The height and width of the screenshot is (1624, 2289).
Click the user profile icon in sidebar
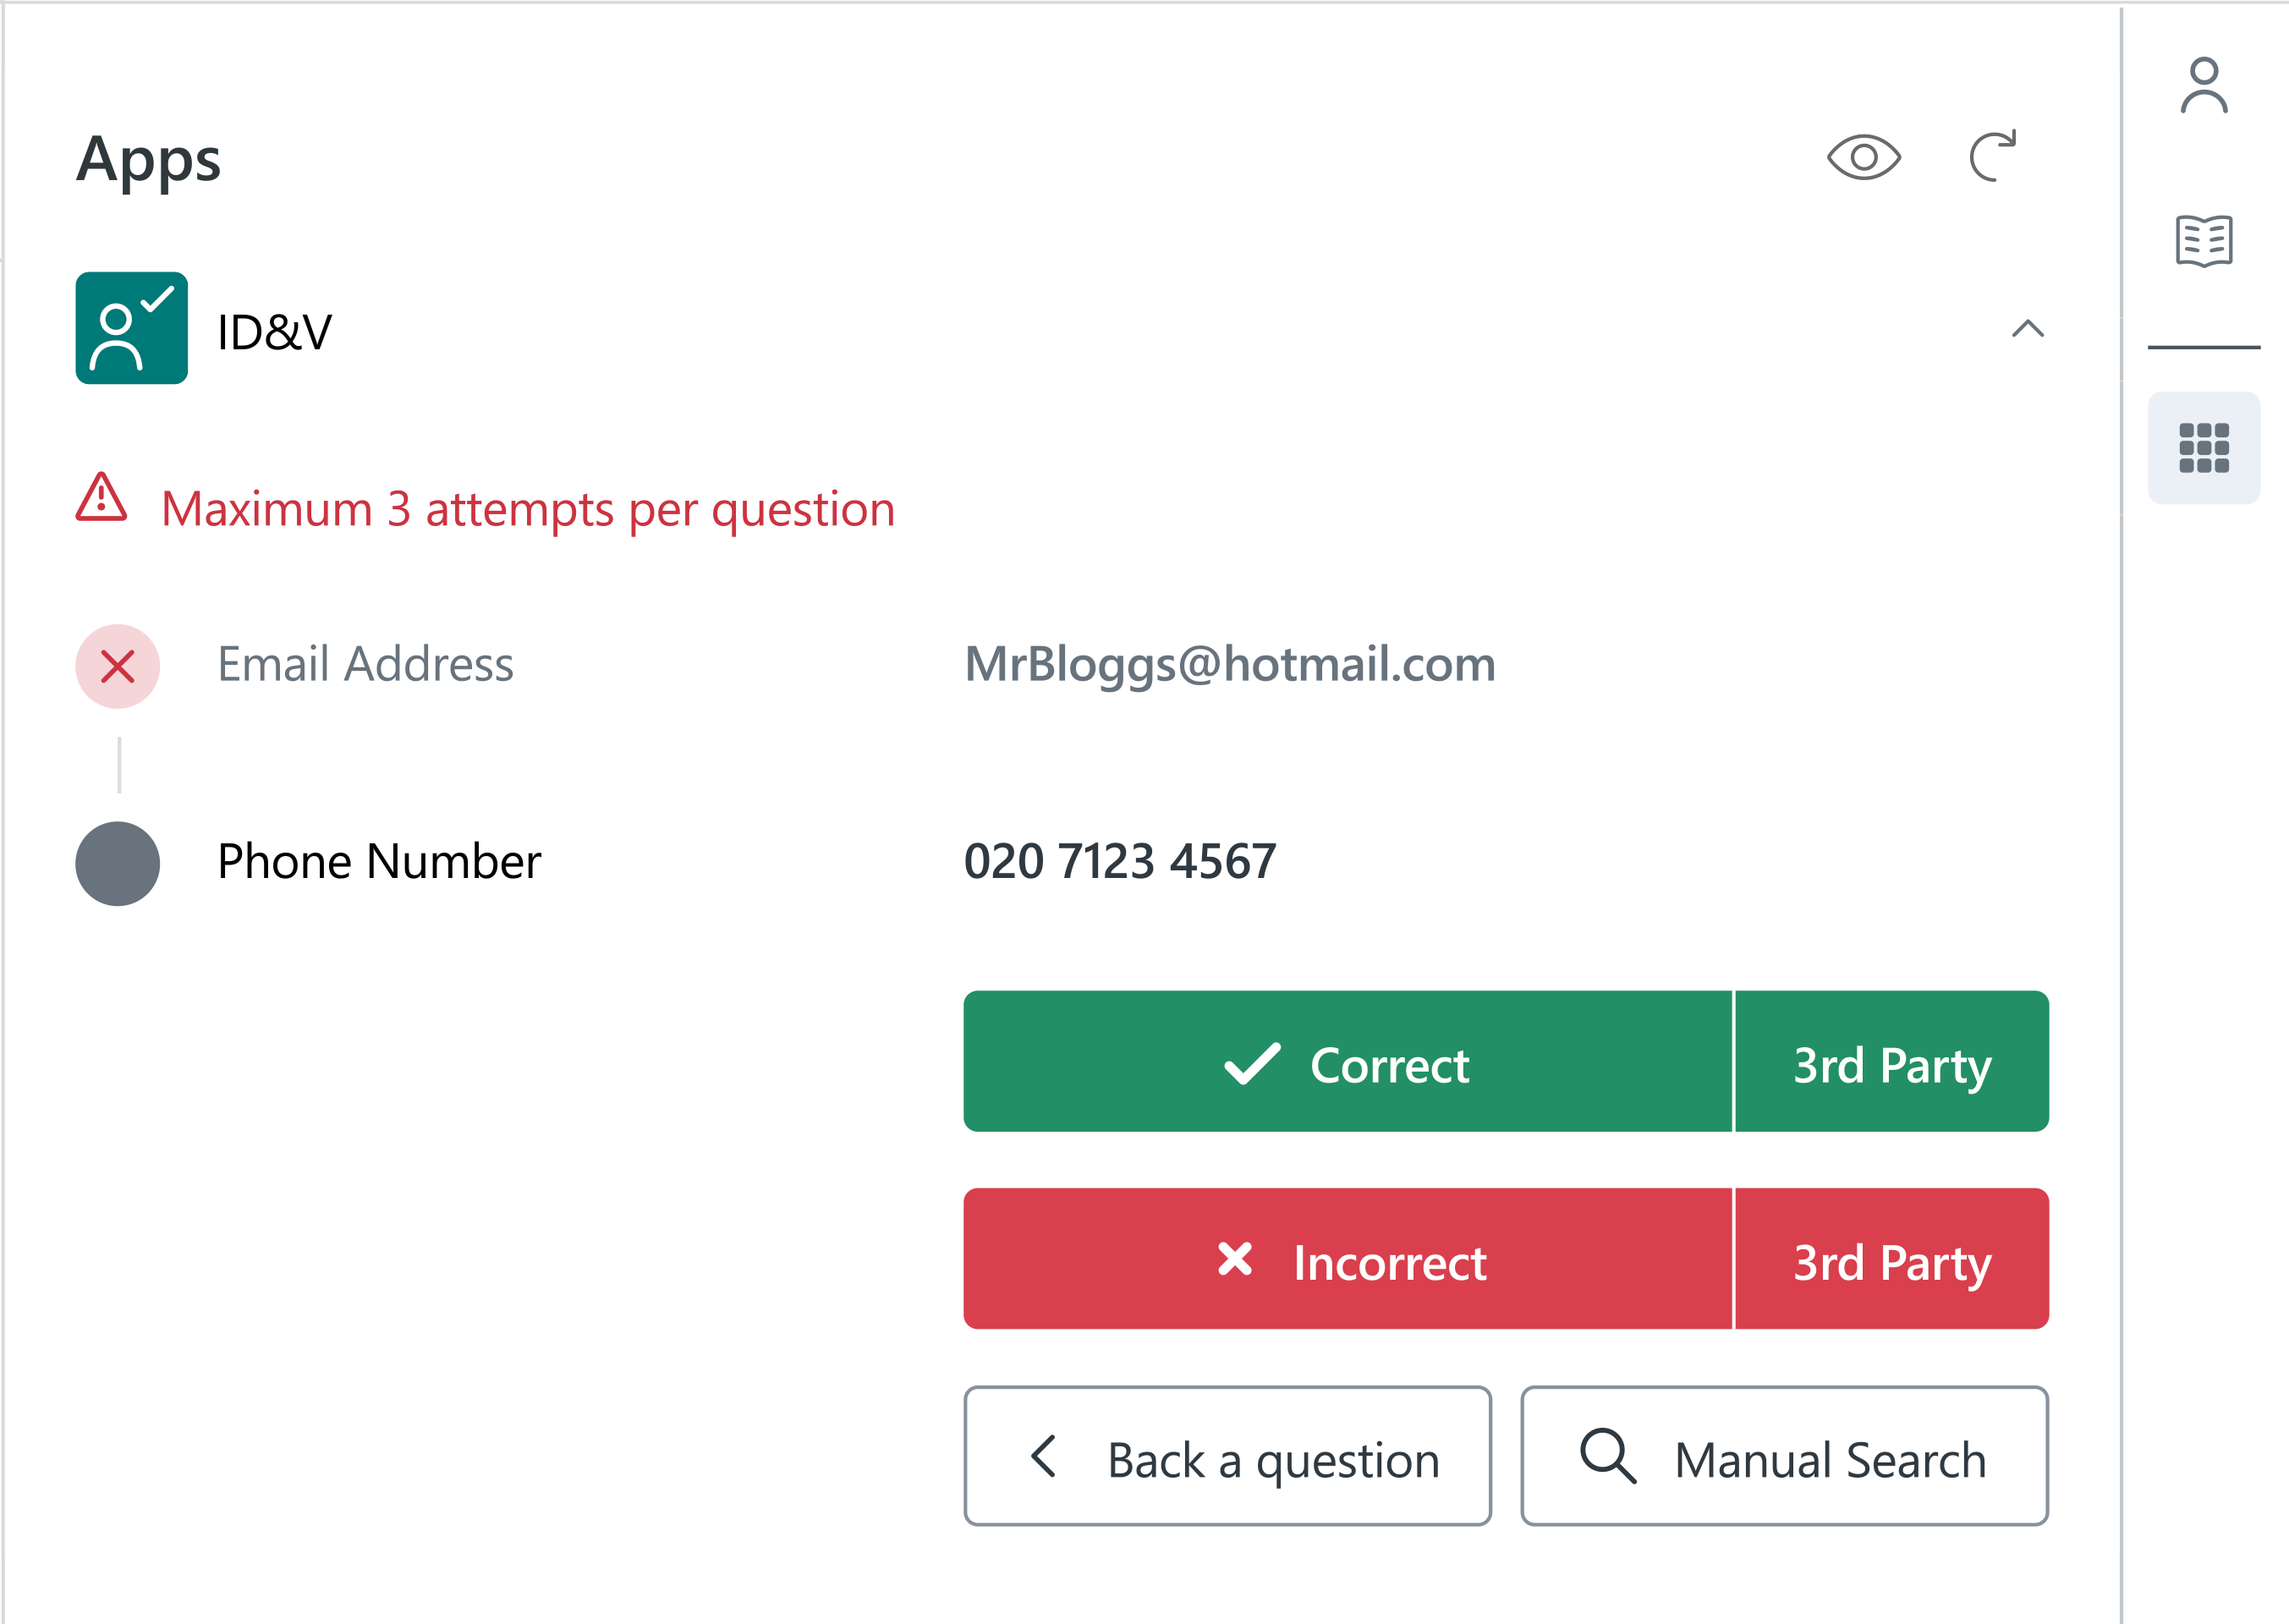[2203, 86]
